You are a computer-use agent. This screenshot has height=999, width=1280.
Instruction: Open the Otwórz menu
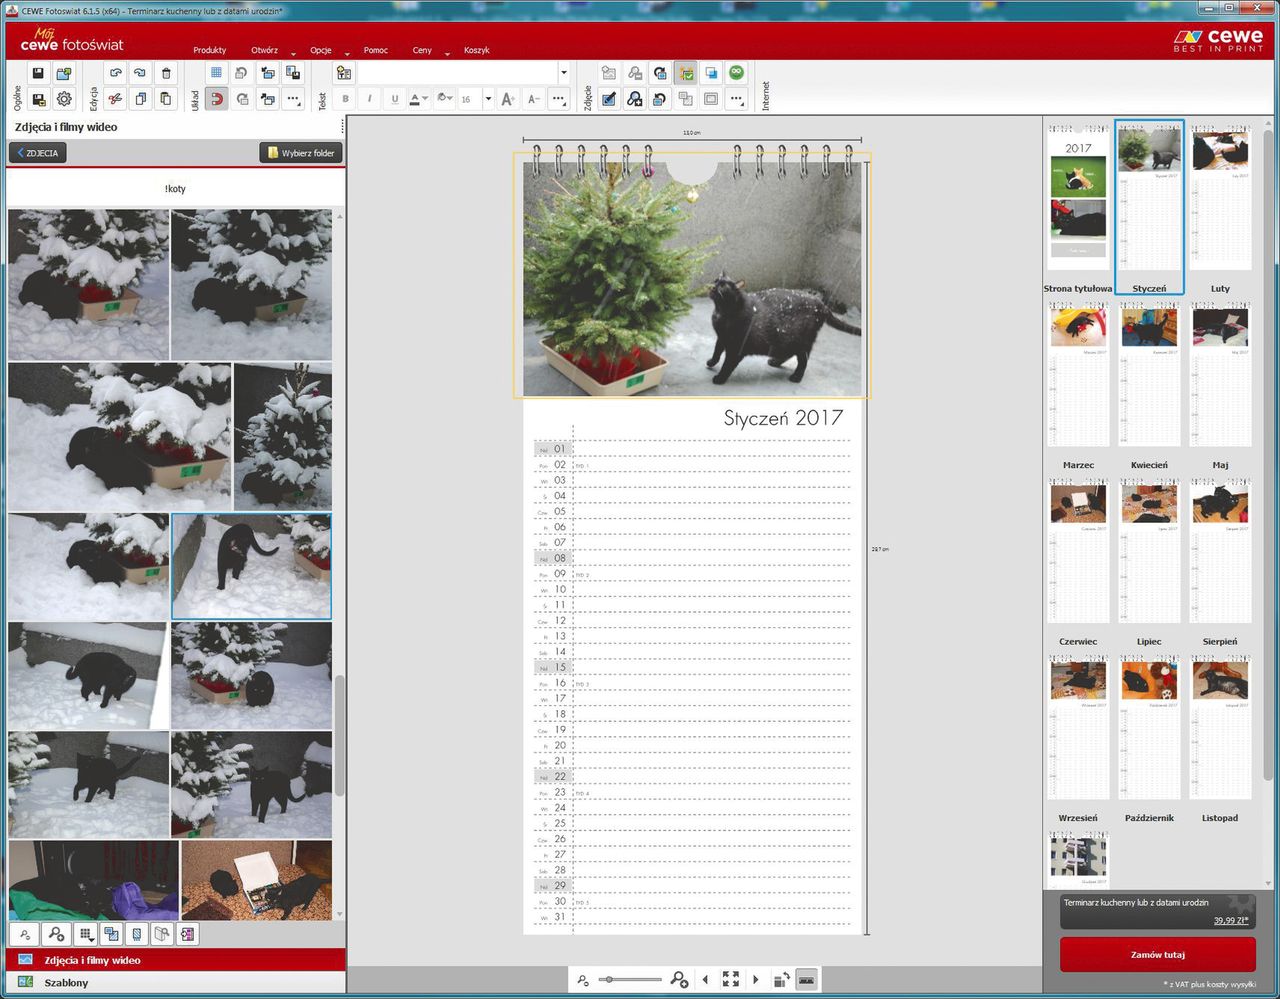point(265,50)
